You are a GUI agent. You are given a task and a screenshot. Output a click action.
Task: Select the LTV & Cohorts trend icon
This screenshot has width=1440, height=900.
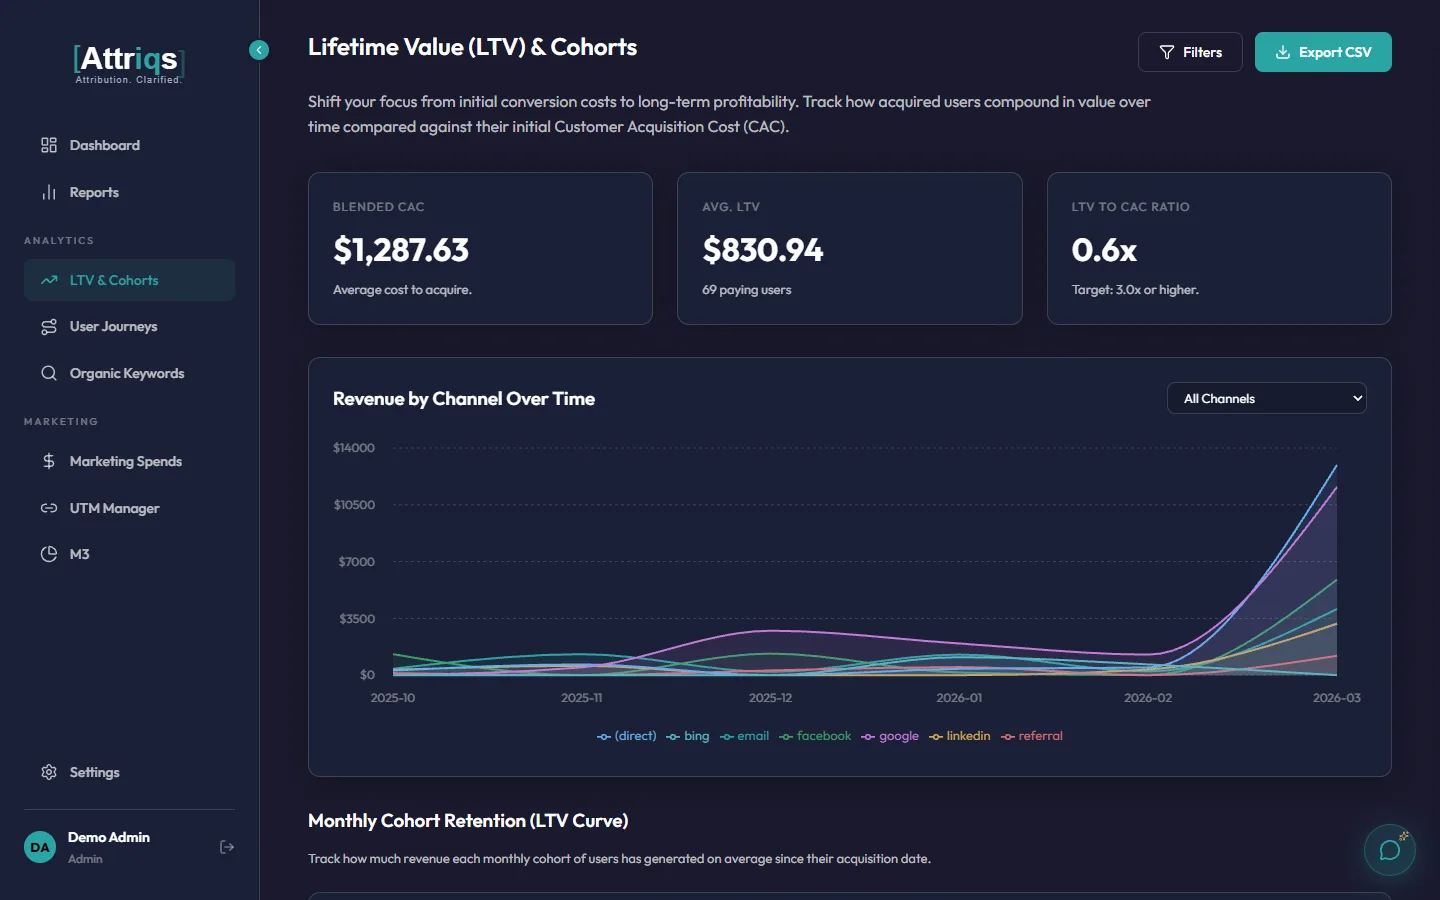[x=48, y=280]
